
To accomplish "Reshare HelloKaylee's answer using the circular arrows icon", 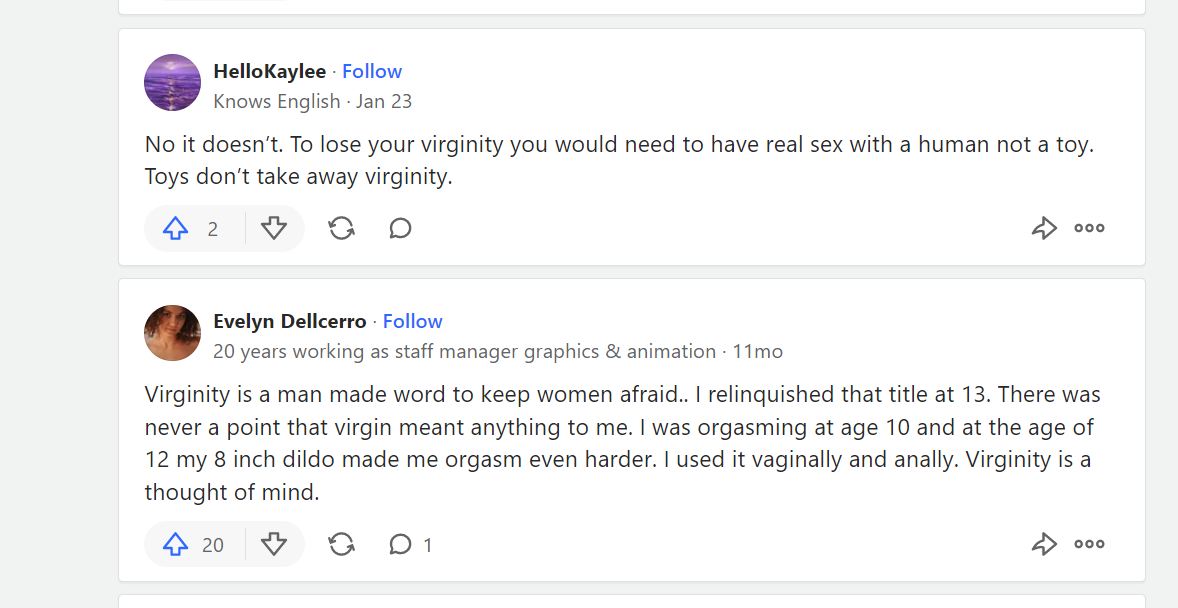I will (x=341, y=228).
